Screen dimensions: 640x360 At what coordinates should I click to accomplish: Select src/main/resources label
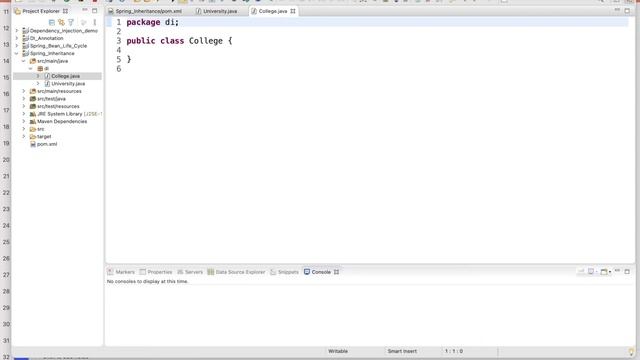pyautogui.click(x=59, y=91)
